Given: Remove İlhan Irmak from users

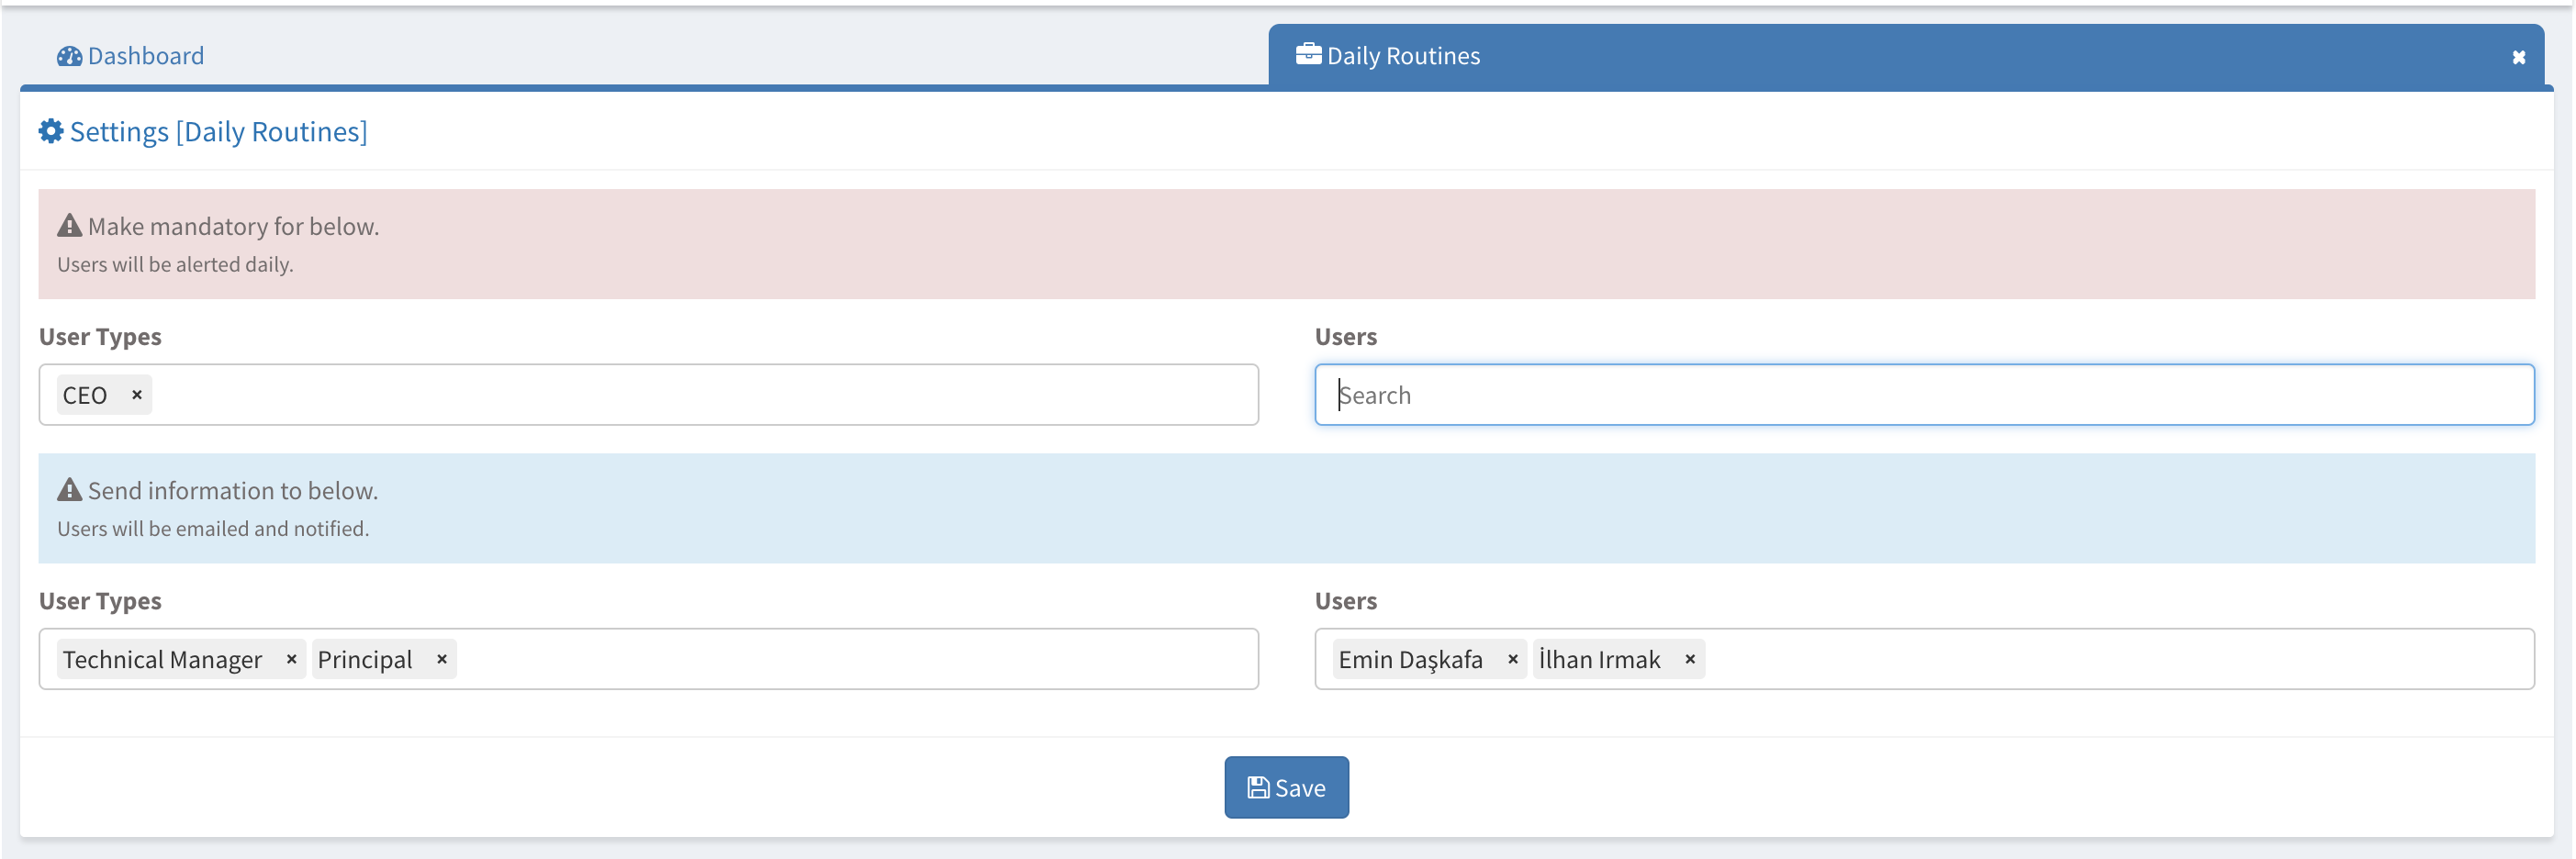Looking at the screenshot, I should pyautogui.click(x=1689, y=659).
